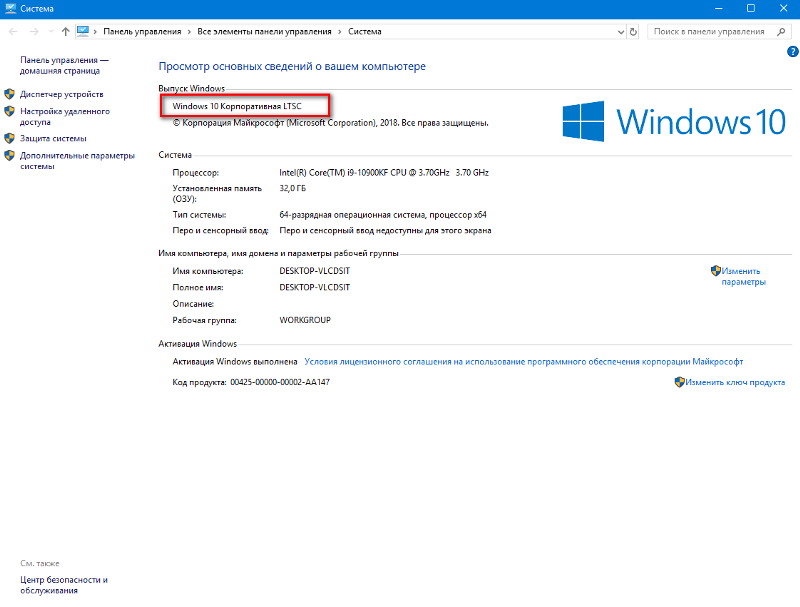Read the Microsoft license terms link
Screen dimensions: 800x607
(523, 362)
